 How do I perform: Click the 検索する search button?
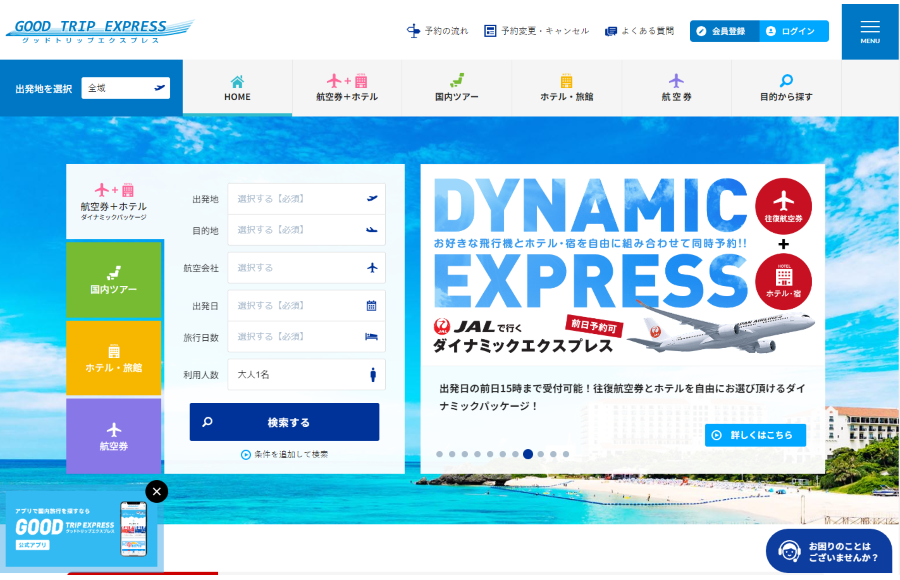284,422
